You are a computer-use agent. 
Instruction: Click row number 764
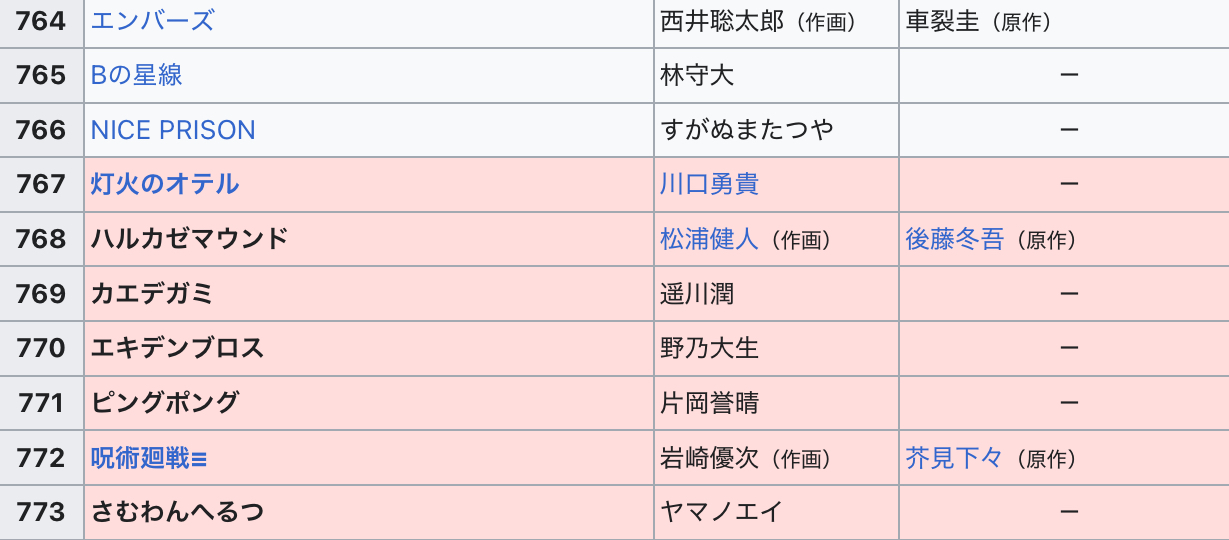point(41,21)
